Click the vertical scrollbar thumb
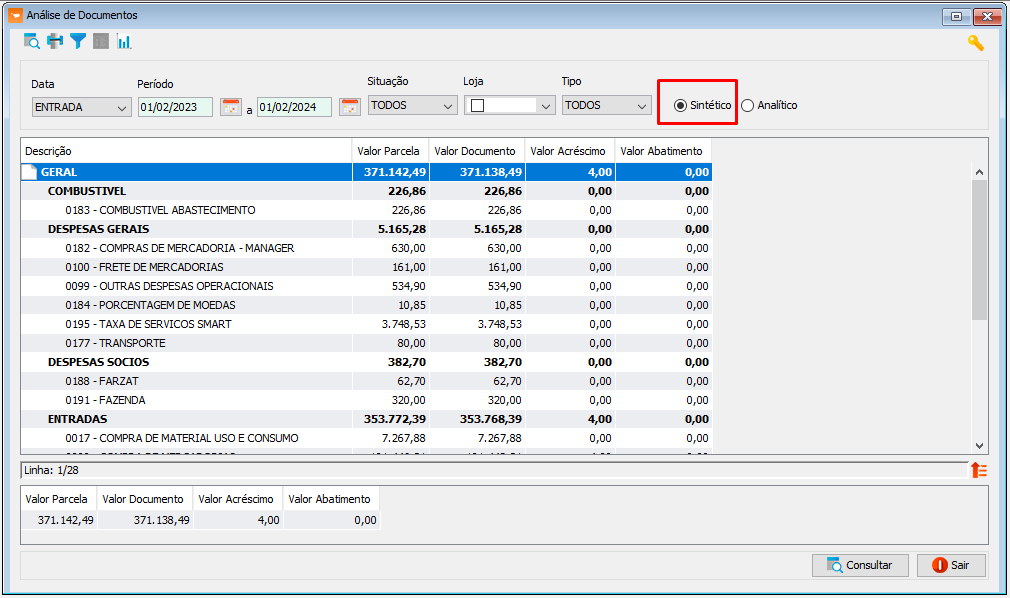The width and height of the screenshot is (1010, 598). 979,250
